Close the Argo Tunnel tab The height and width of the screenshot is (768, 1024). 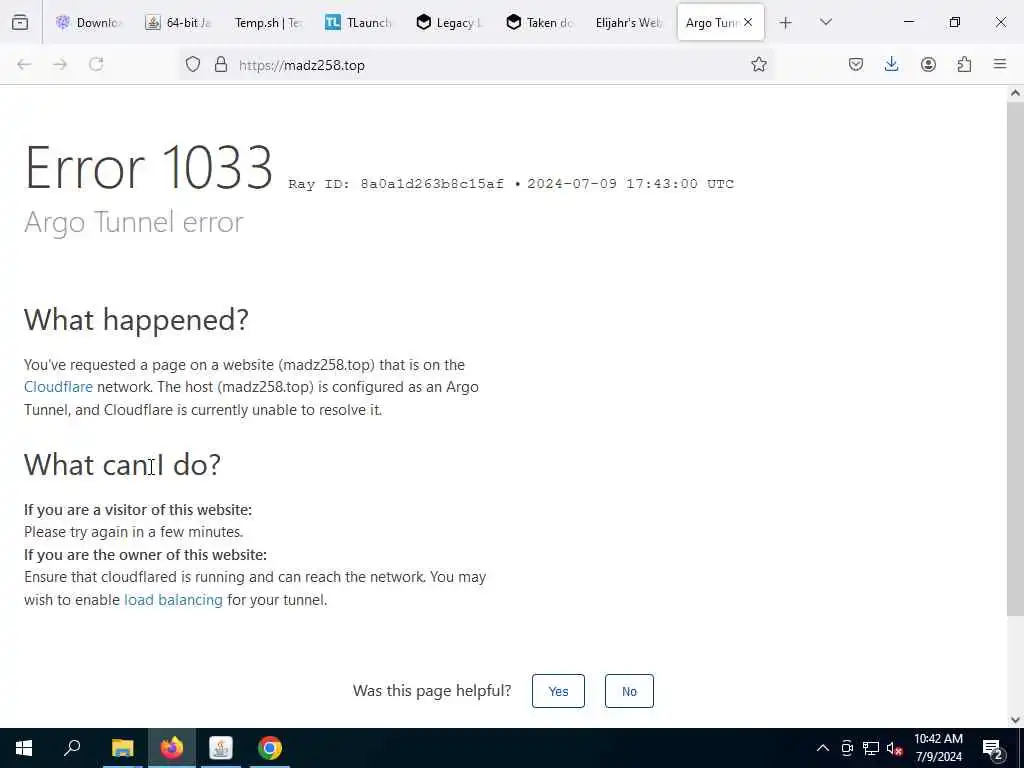[x=748, y=22]
